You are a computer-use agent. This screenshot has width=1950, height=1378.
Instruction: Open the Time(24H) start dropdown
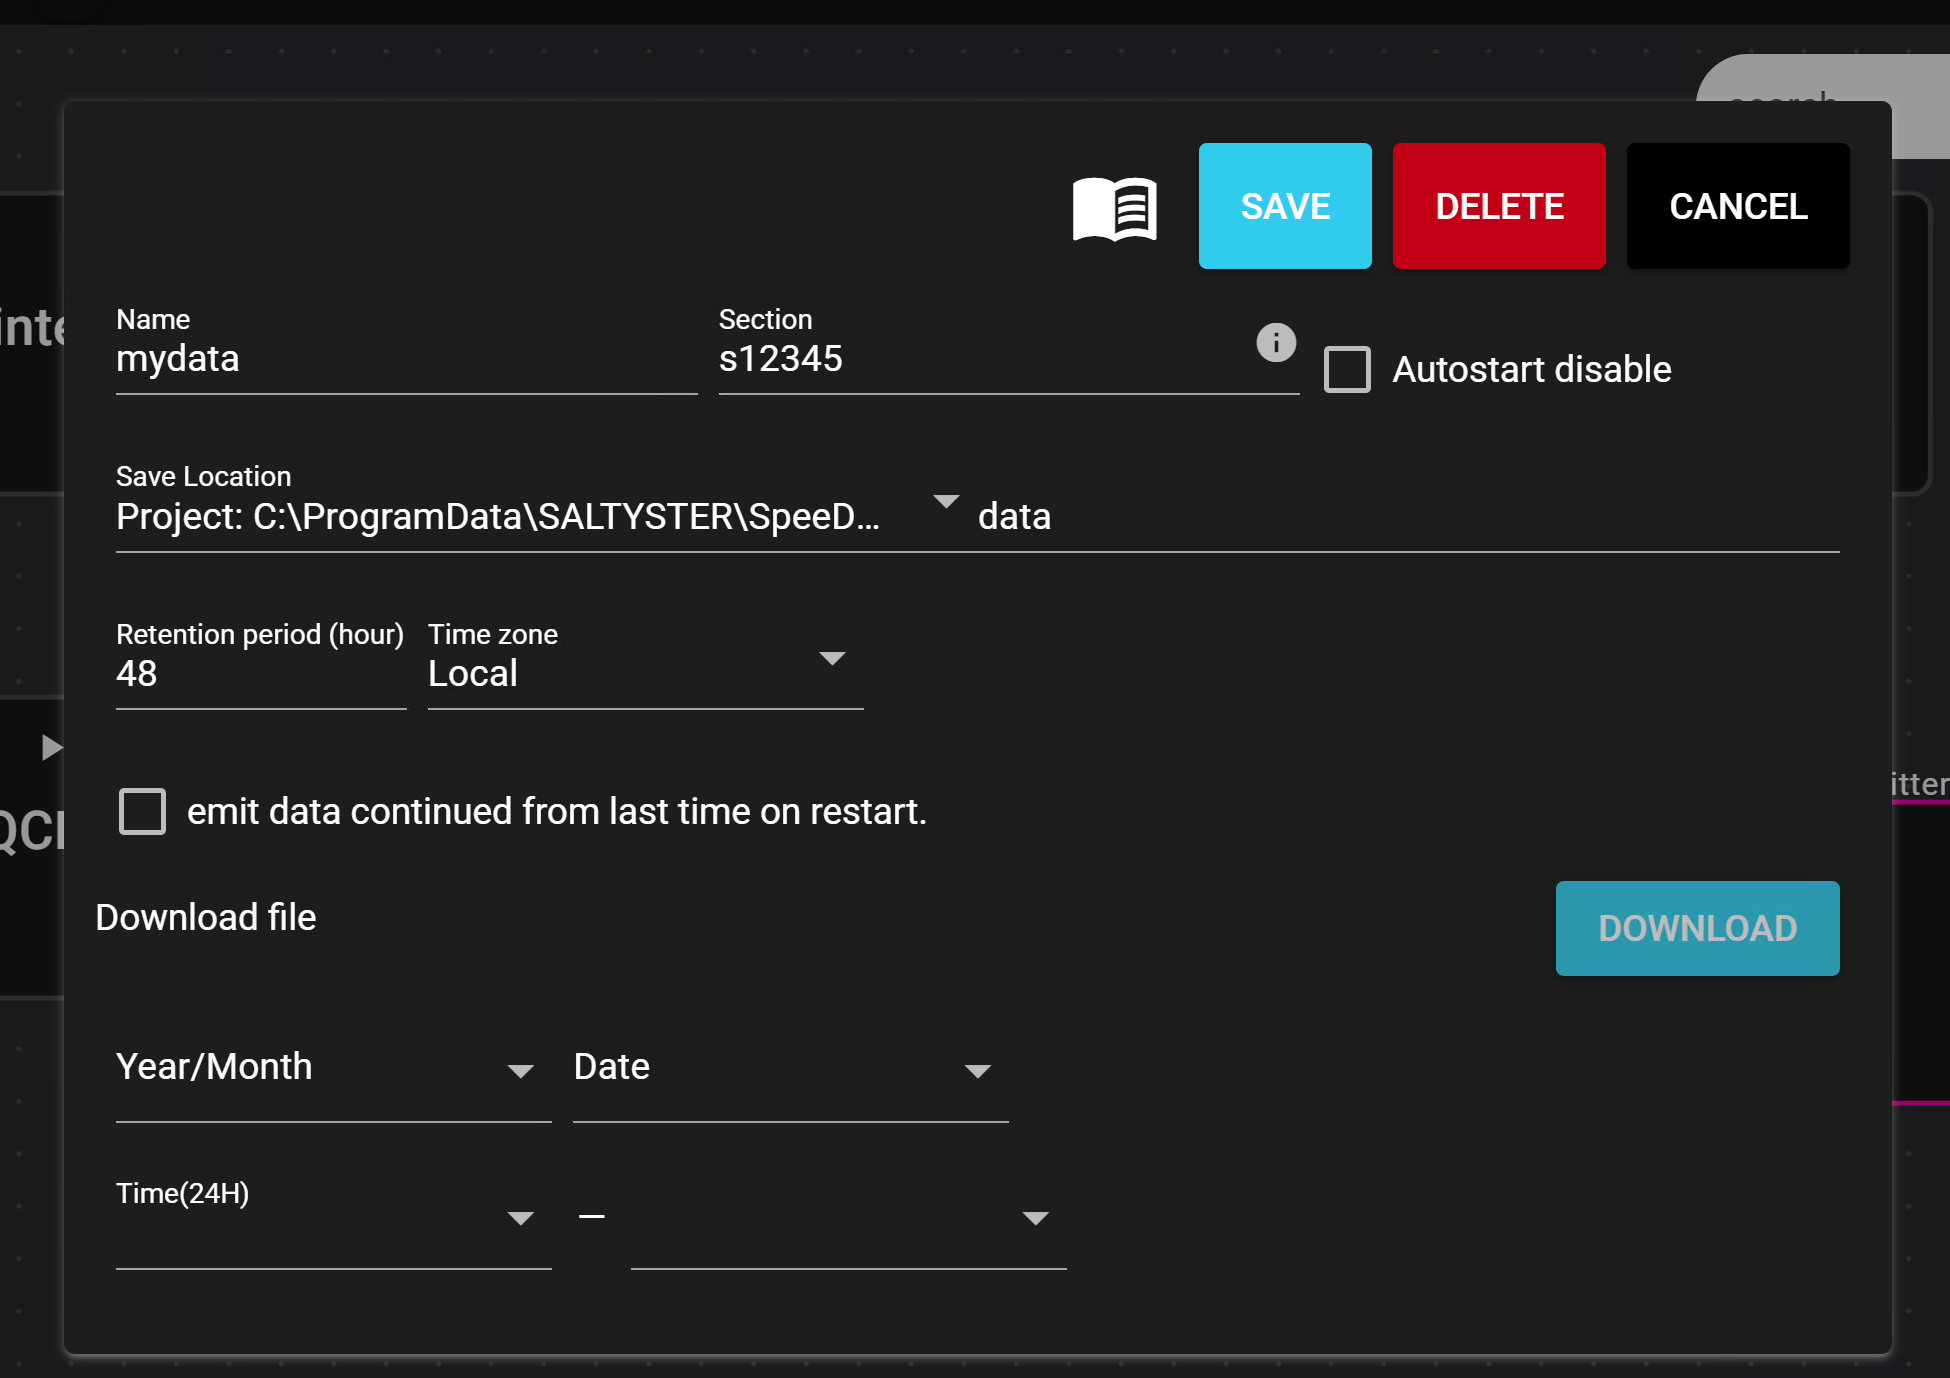[x=520, y=1218]
